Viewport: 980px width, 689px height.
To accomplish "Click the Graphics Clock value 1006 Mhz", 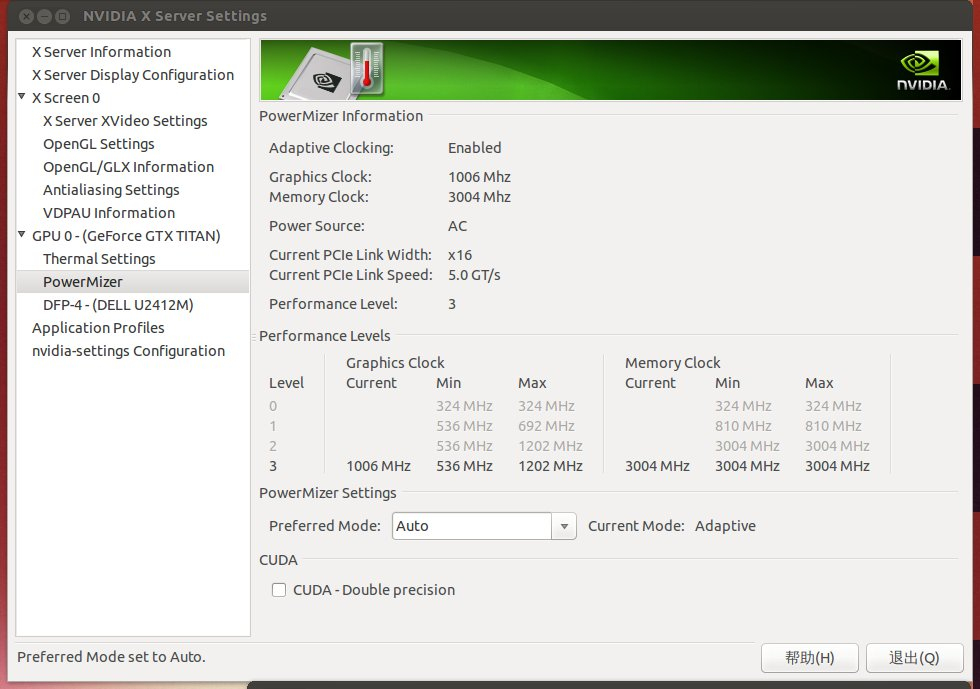I will pyautogui.click(x=479, y=177).
